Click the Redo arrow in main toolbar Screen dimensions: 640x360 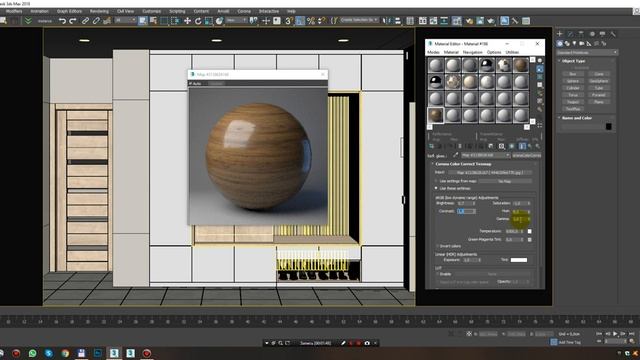tap(73, 21)
